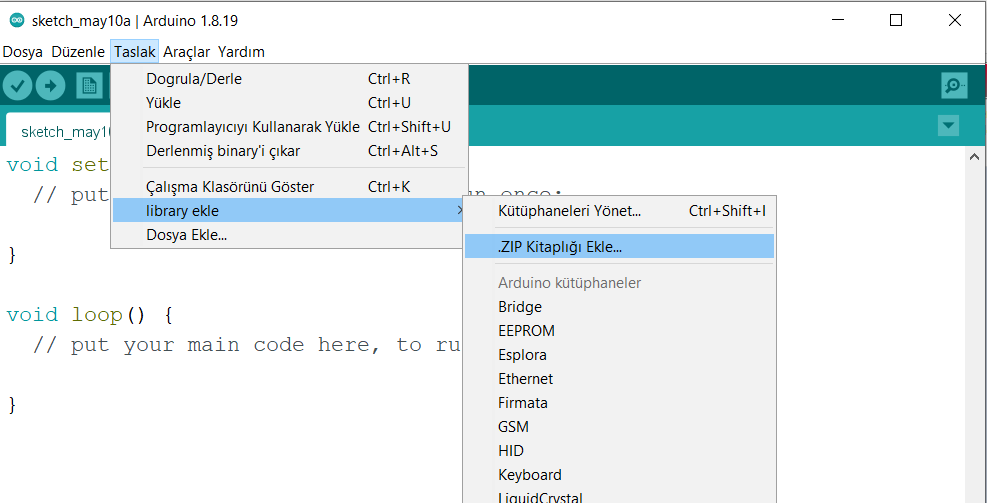Open the Dosya menu

click(x=23, y=51)
